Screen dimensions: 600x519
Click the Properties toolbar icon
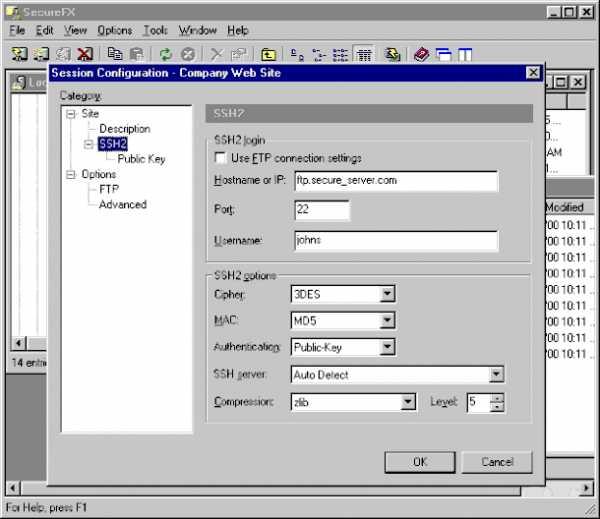(x=239, y=54)
